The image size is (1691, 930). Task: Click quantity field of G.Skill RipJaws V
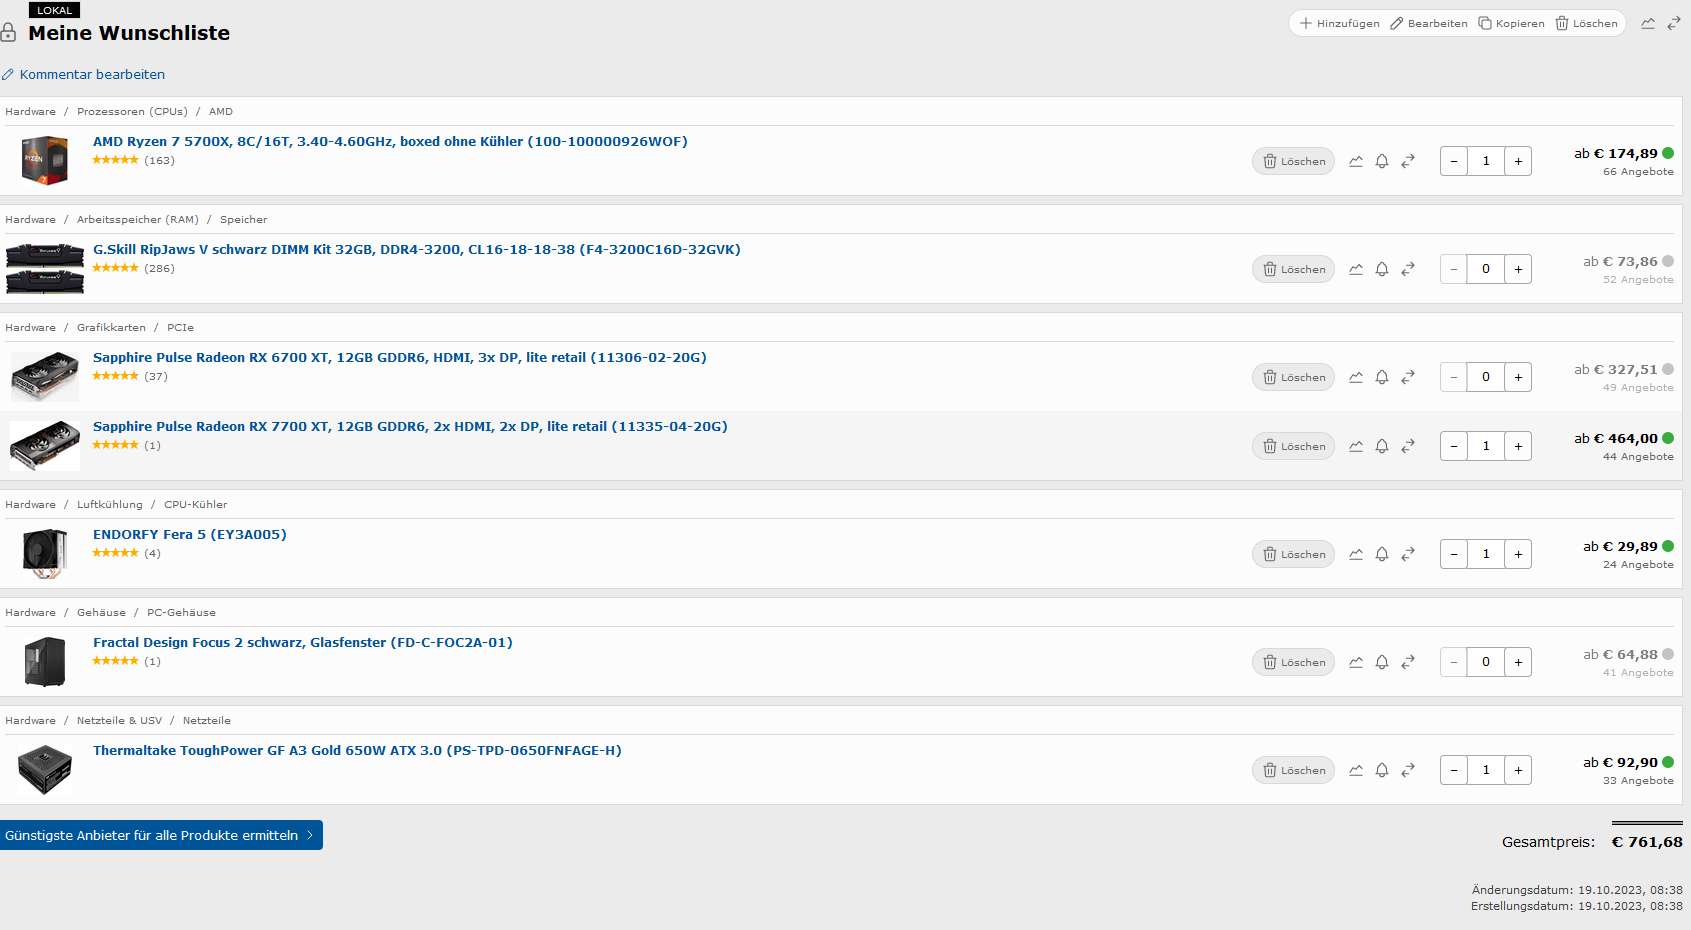[1486, 269]
